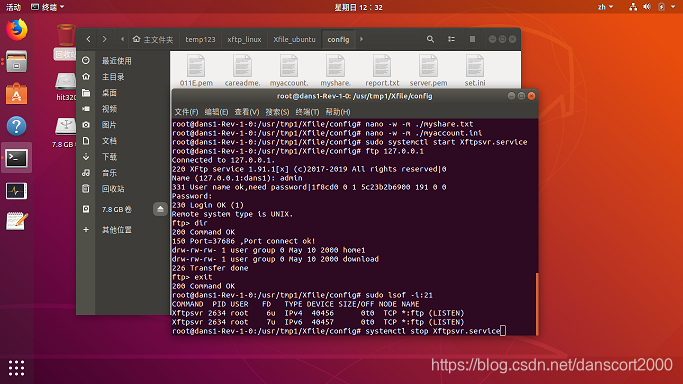Go to xftp_linux in path bar
The height and width of the screenshot is (384, 683).
pos(244,39)
